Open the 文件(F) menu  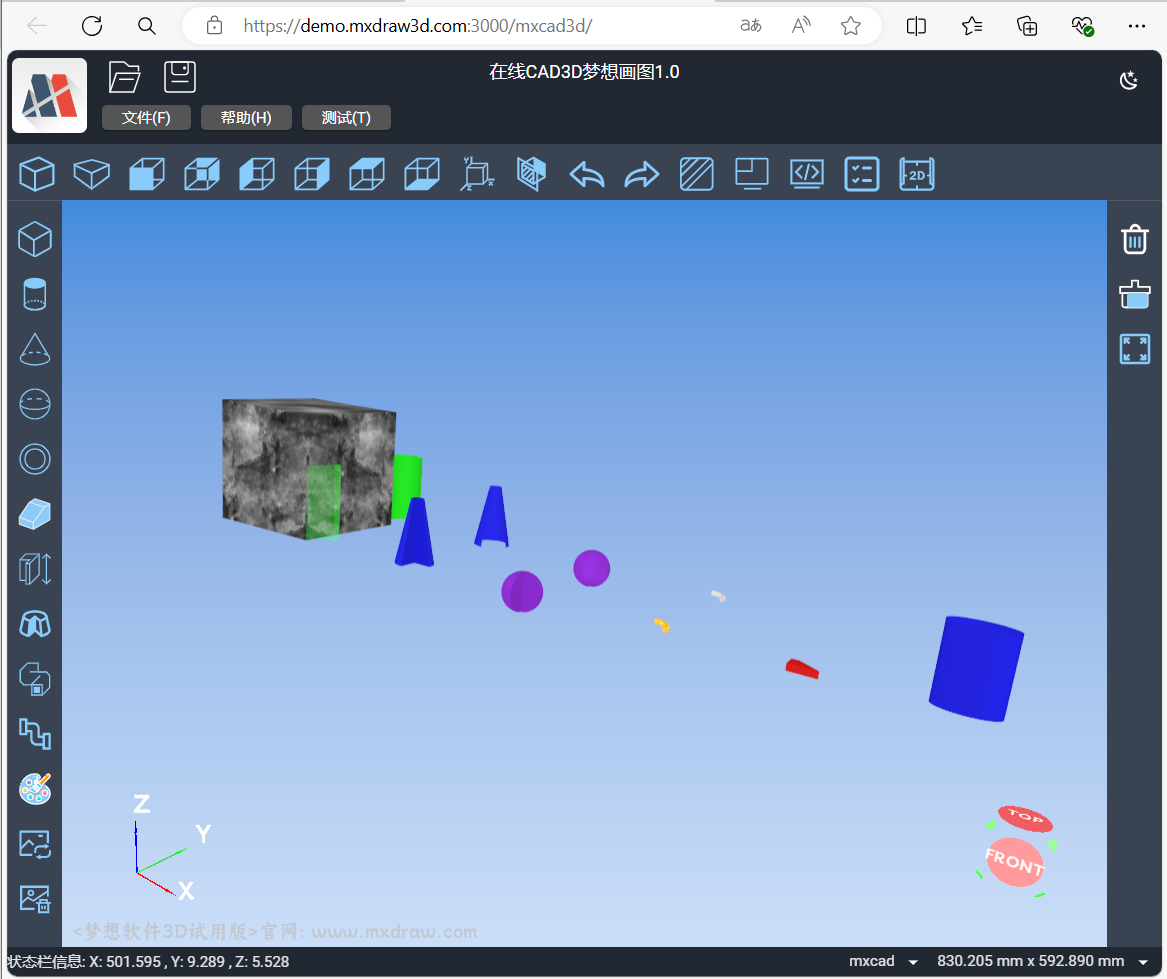[x=146, y=118]
